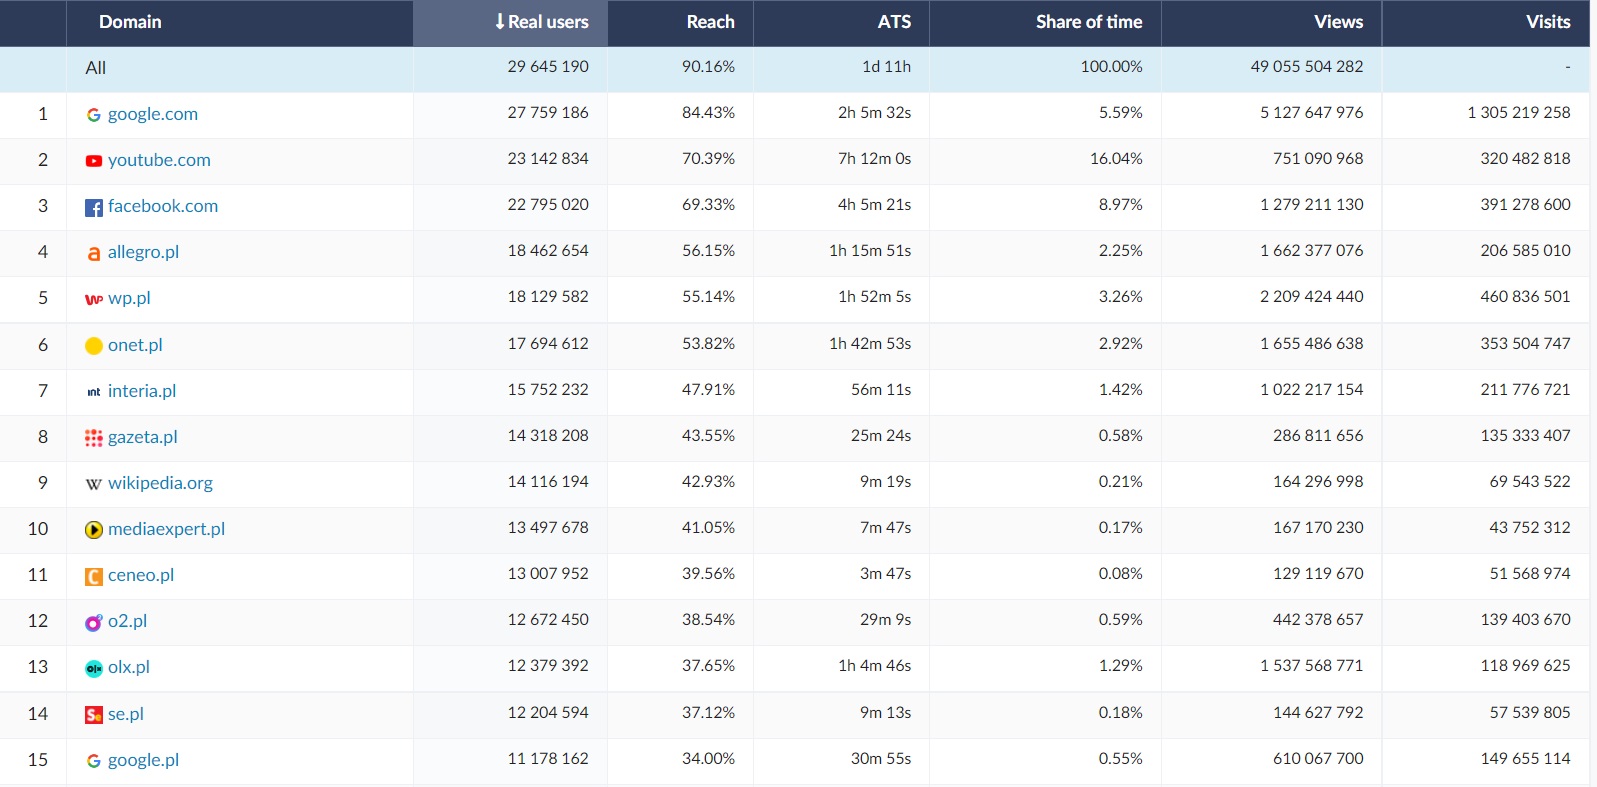This screenshot has width=1597, height=787.
Task: Click the YouTube icon in row 2
Action: [93, 161]
